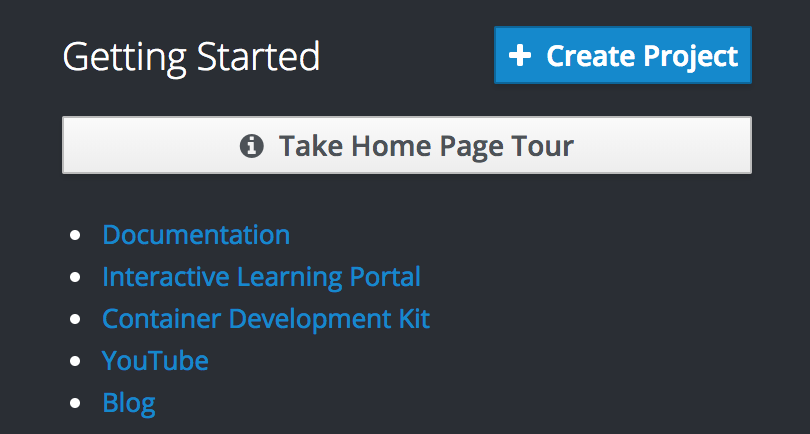
Task: Click the info circle icon on tour button
Action: click(252, 146)
